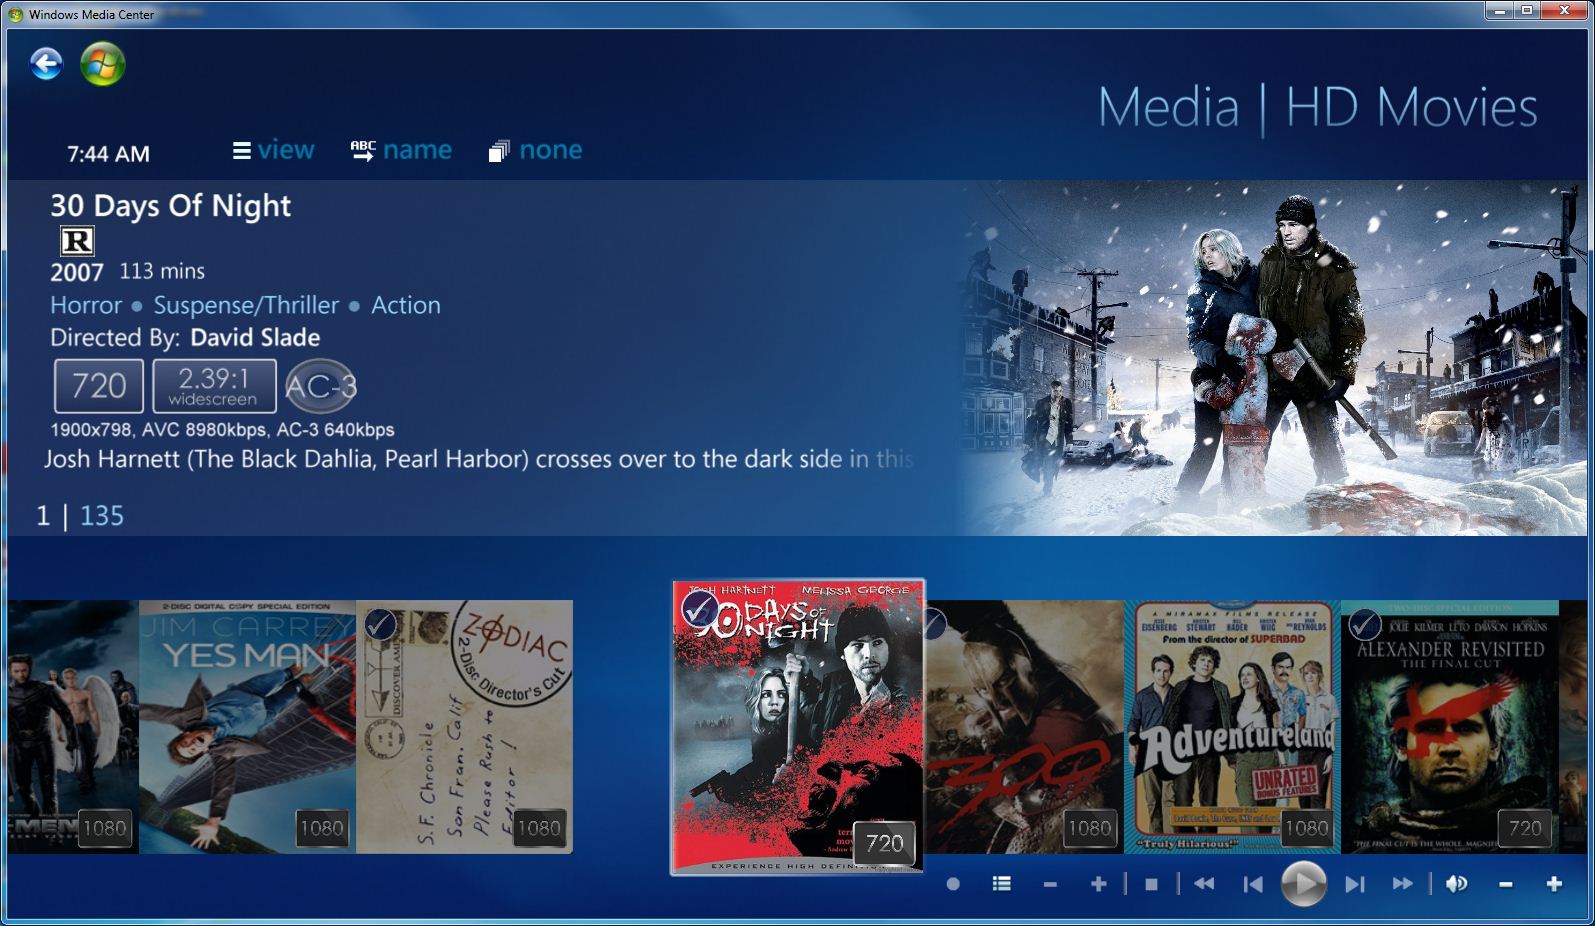Select the Action genre link
The image size is (1595, 926).
coord(406,305)
